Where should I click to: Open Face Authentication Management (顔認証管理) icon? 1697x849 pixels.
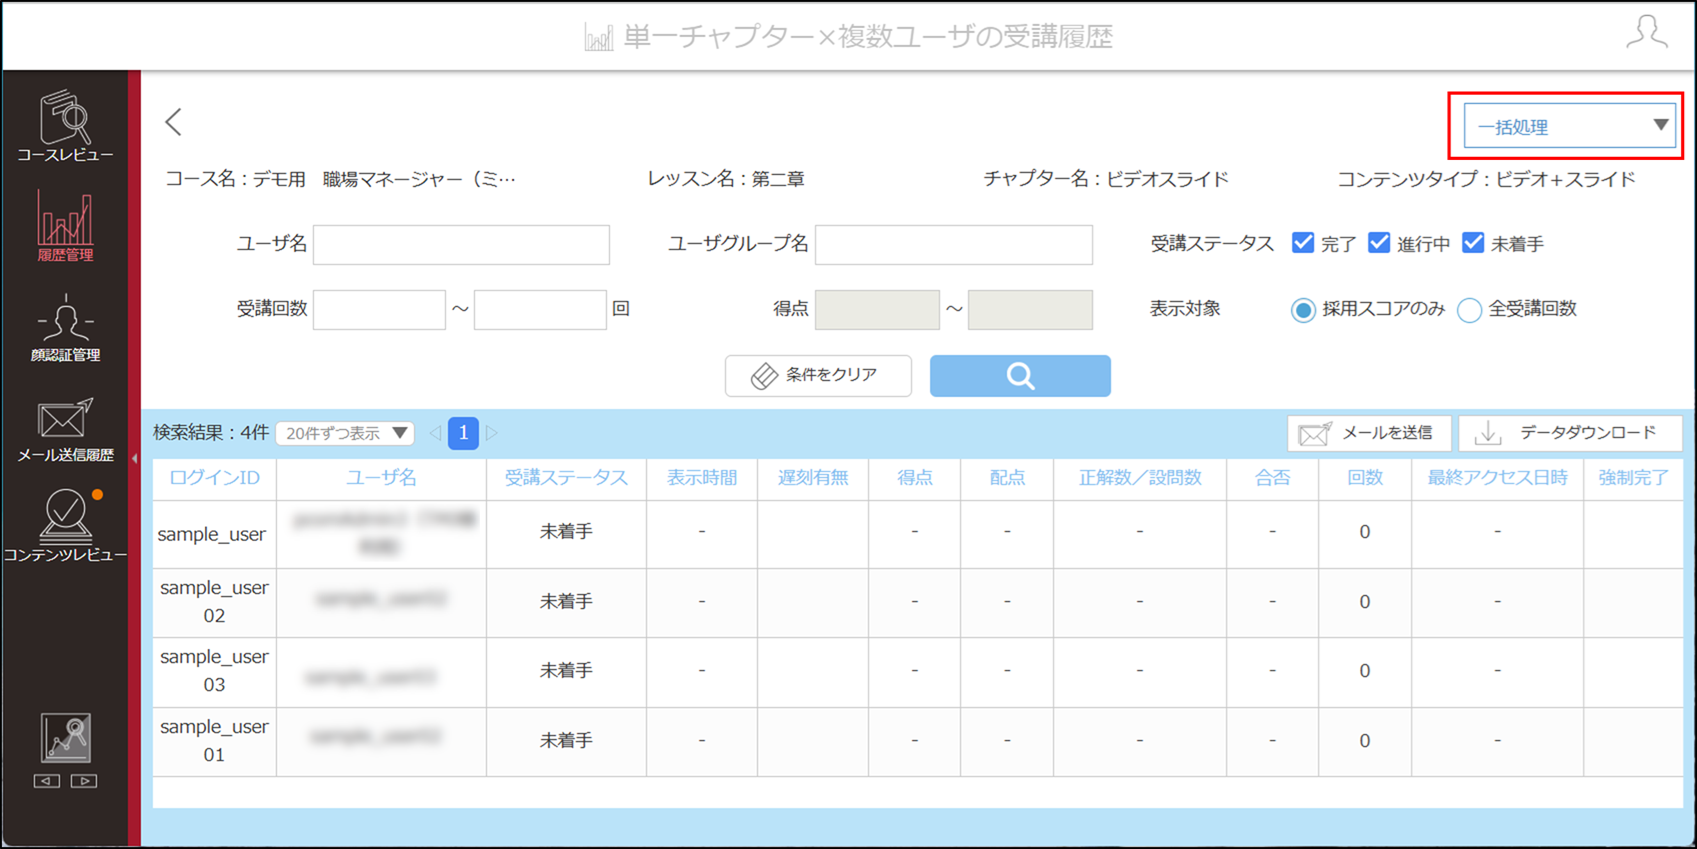pos(65,328)
